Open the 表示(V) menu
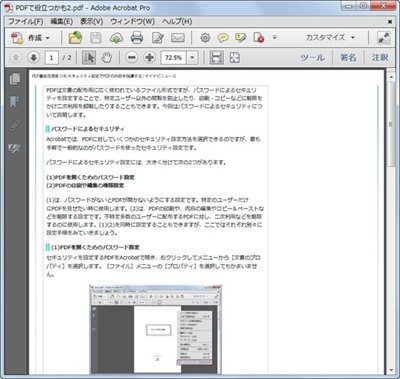 coord(92,21)
